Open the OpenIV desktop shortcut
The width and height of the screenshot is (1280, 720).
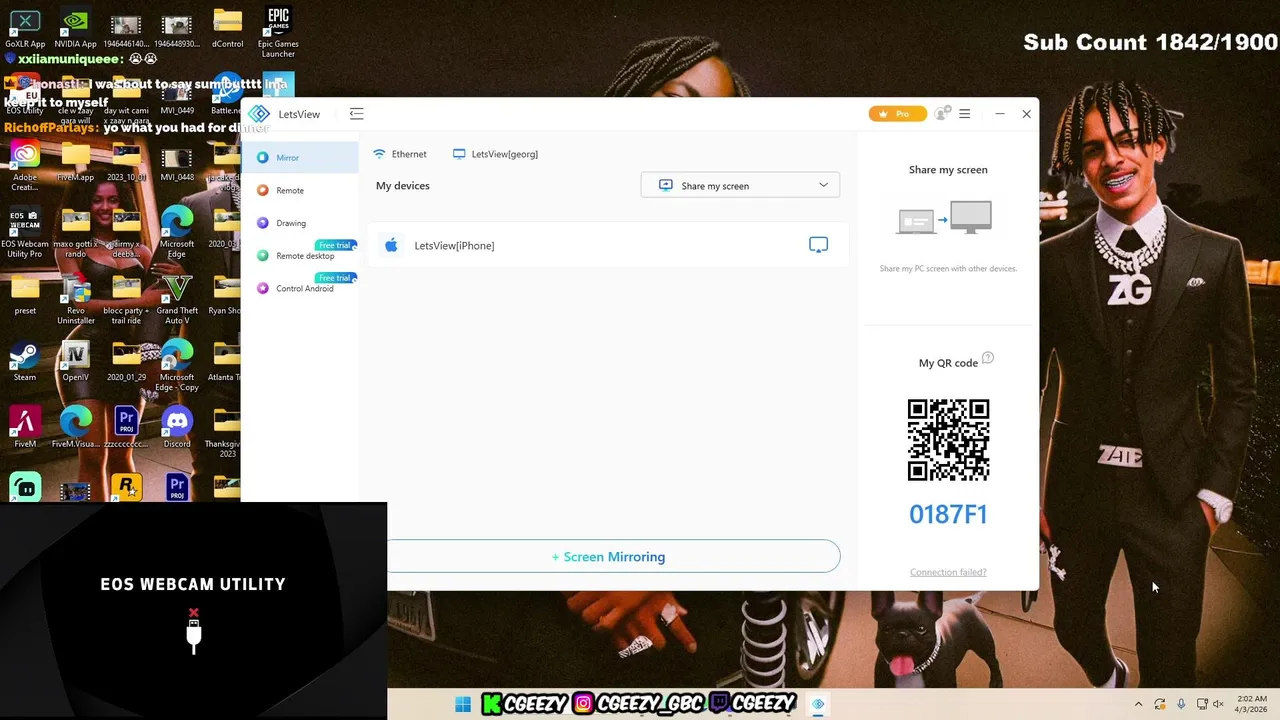tap(76, 362)
